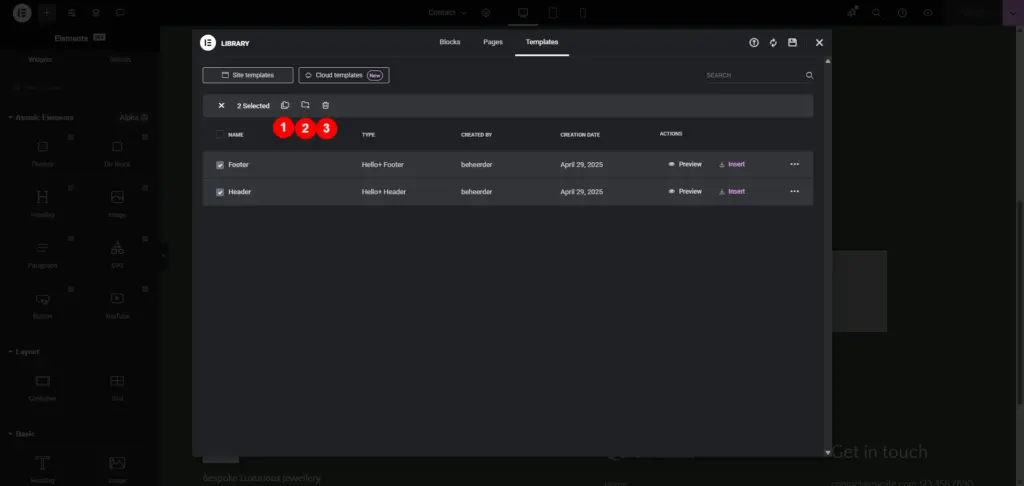This screenshot has height=486, width=1024.
Task: Import a template via upload icon
Action: (x=754, y=42)
